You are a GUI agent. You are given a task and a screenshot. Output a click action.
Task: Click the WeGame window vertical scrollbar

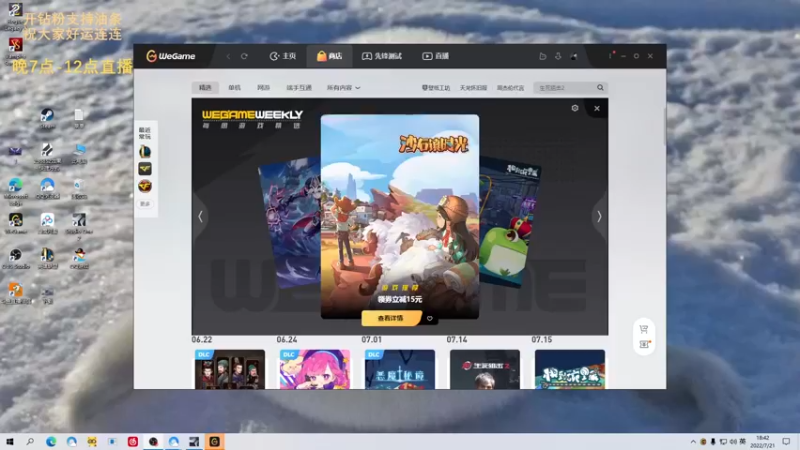tap(664, 127)
